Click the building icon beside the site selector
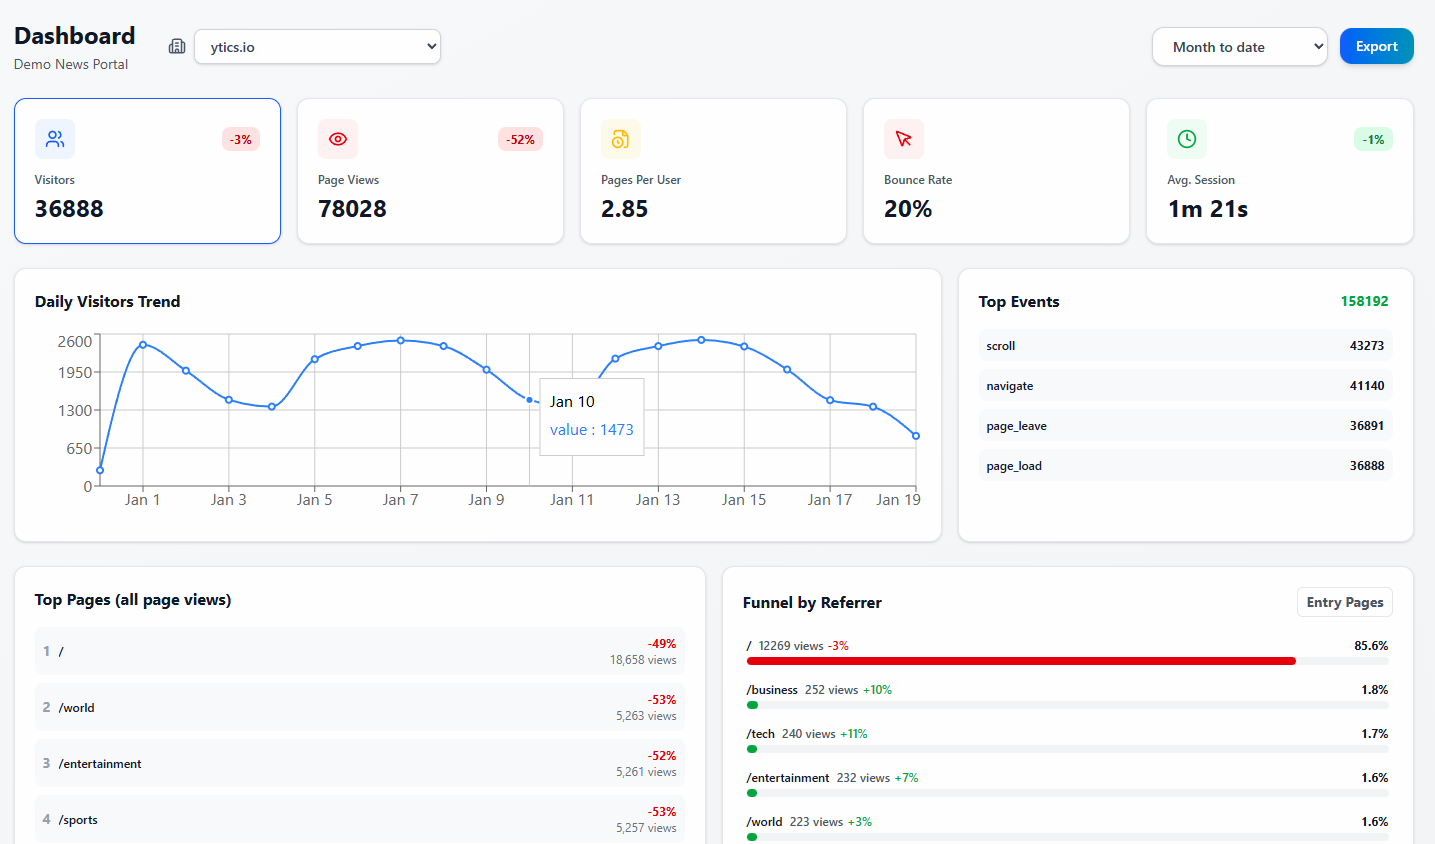This screenshot has width=1435, height=844. [177, 46]
